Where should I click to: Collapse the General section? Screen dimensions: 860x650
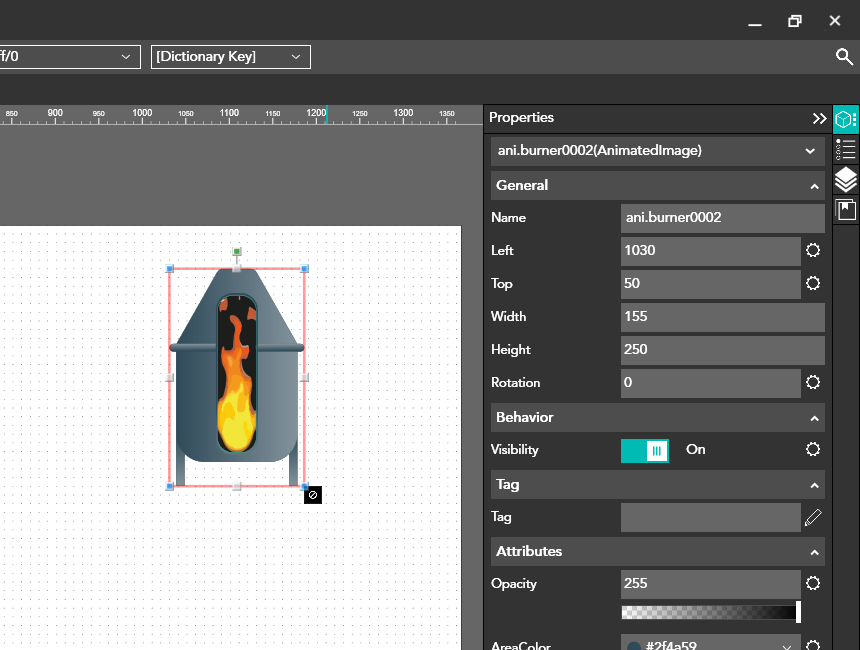pyautogui.click(x=814, y=186)
